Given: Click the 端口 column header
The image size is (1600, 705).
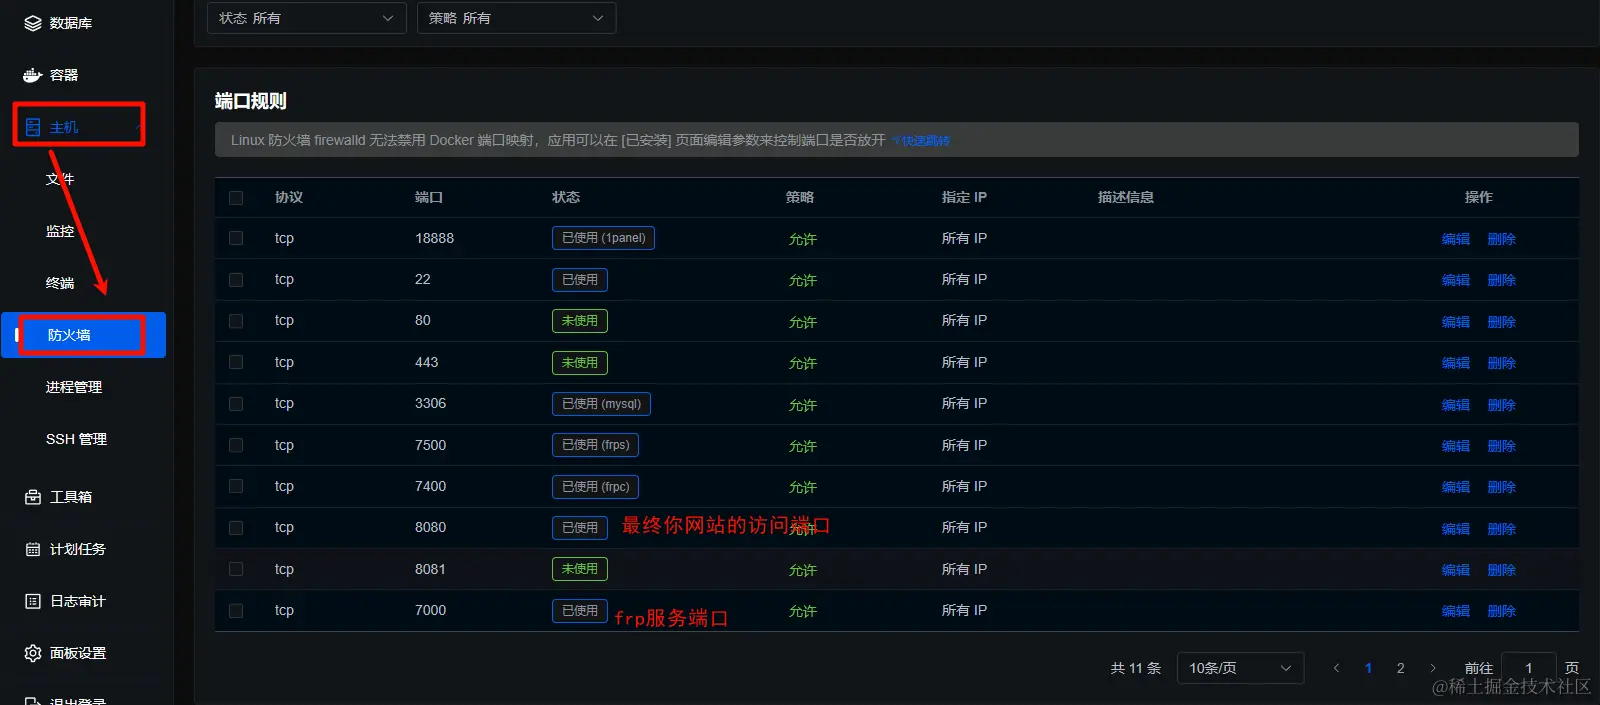Looking at the screenshot, I should point(429,197).
